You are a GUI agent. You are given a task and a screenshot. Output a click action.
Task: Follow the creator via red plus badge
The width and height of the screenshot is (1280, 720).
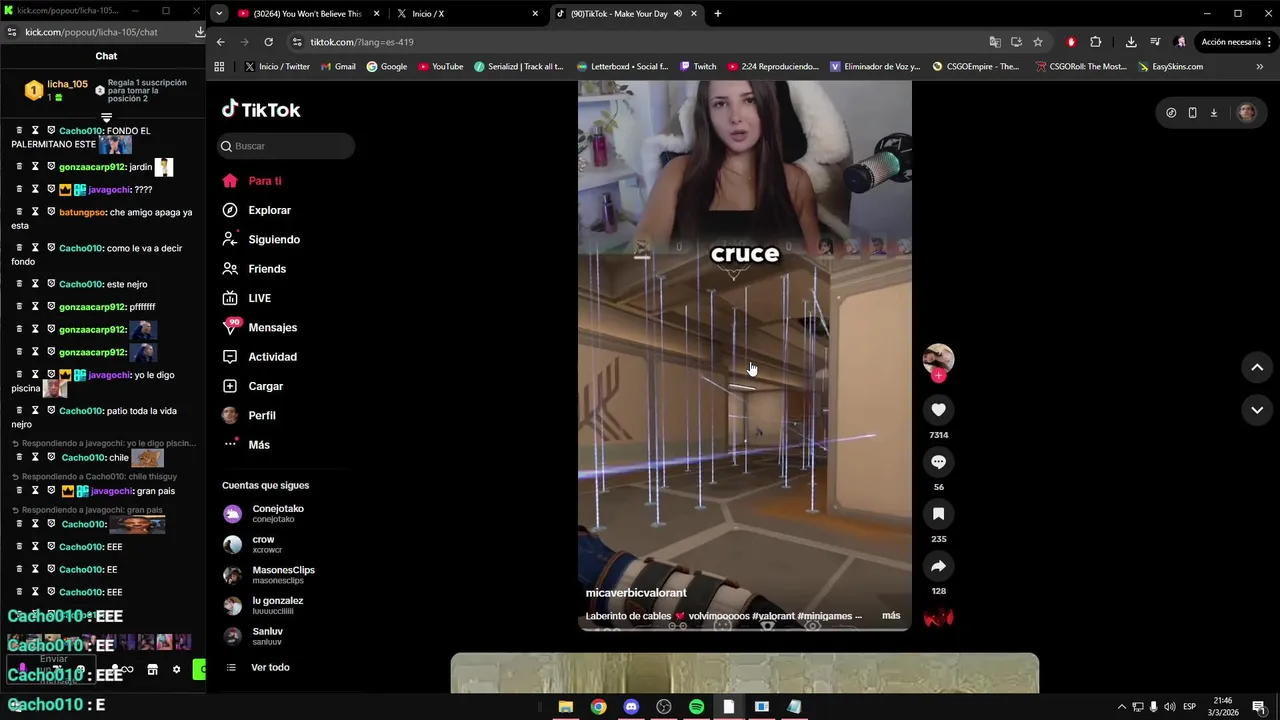point(938,376)
